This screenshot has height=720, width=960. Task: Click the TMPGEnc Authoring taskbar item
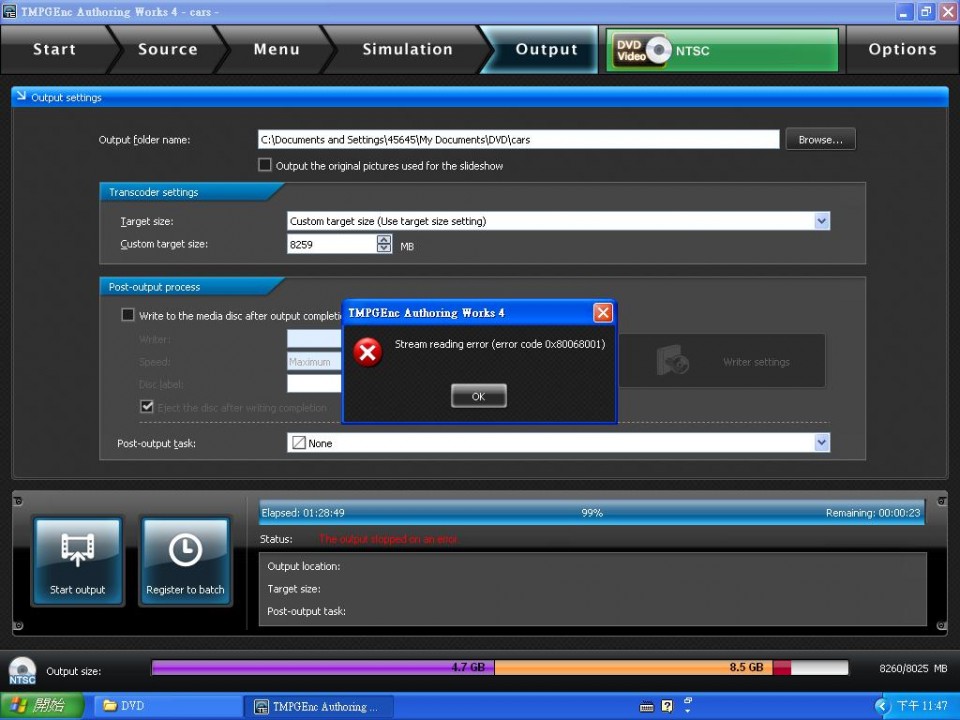[318, 706]
